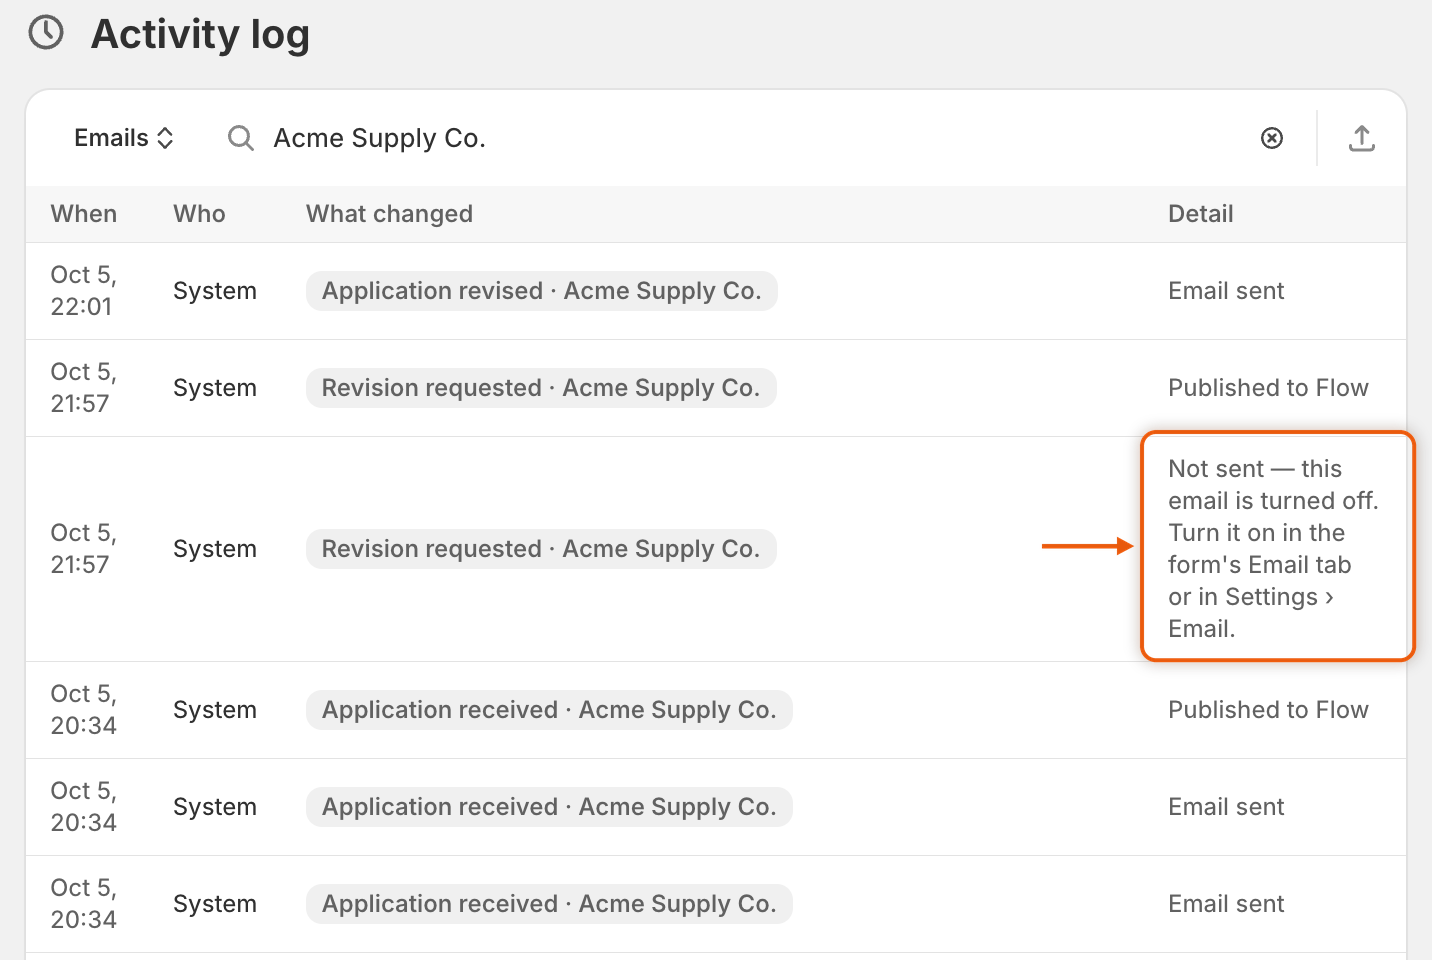Select the "Oct 5, 22:01" timestamp
Image resolution: width=1432 pixels, height=960 pixels.
coord(84,291)
